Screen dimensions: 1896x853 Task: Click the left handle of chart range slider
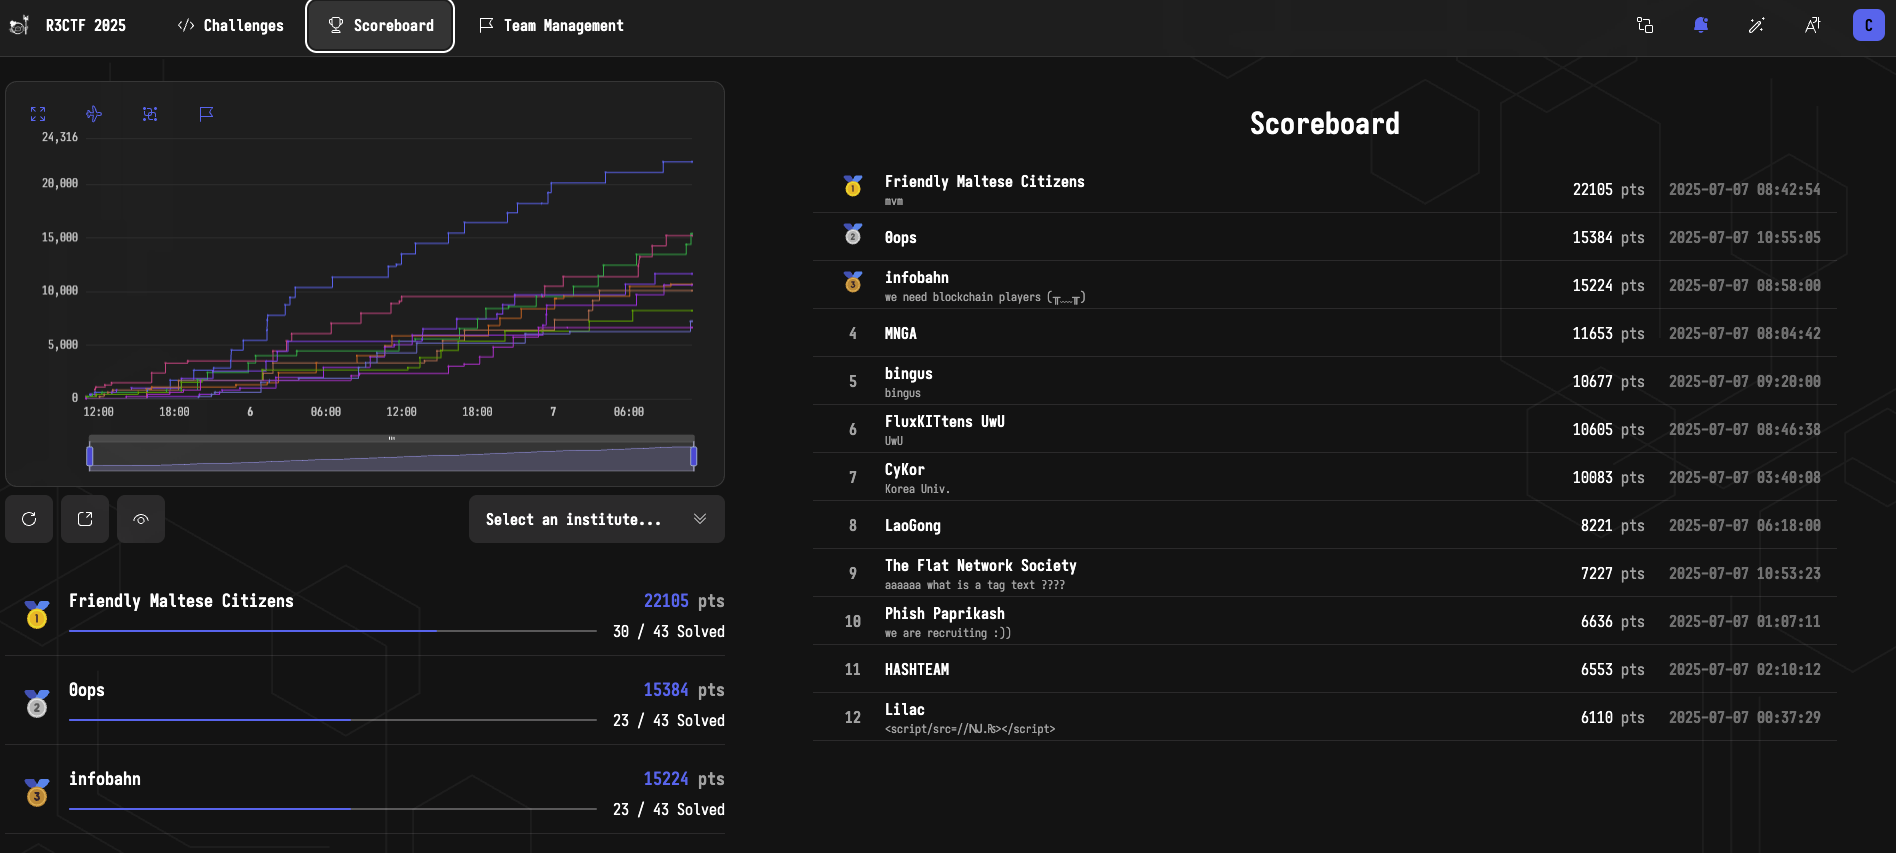pyautogui.click(x=90, y=456)
